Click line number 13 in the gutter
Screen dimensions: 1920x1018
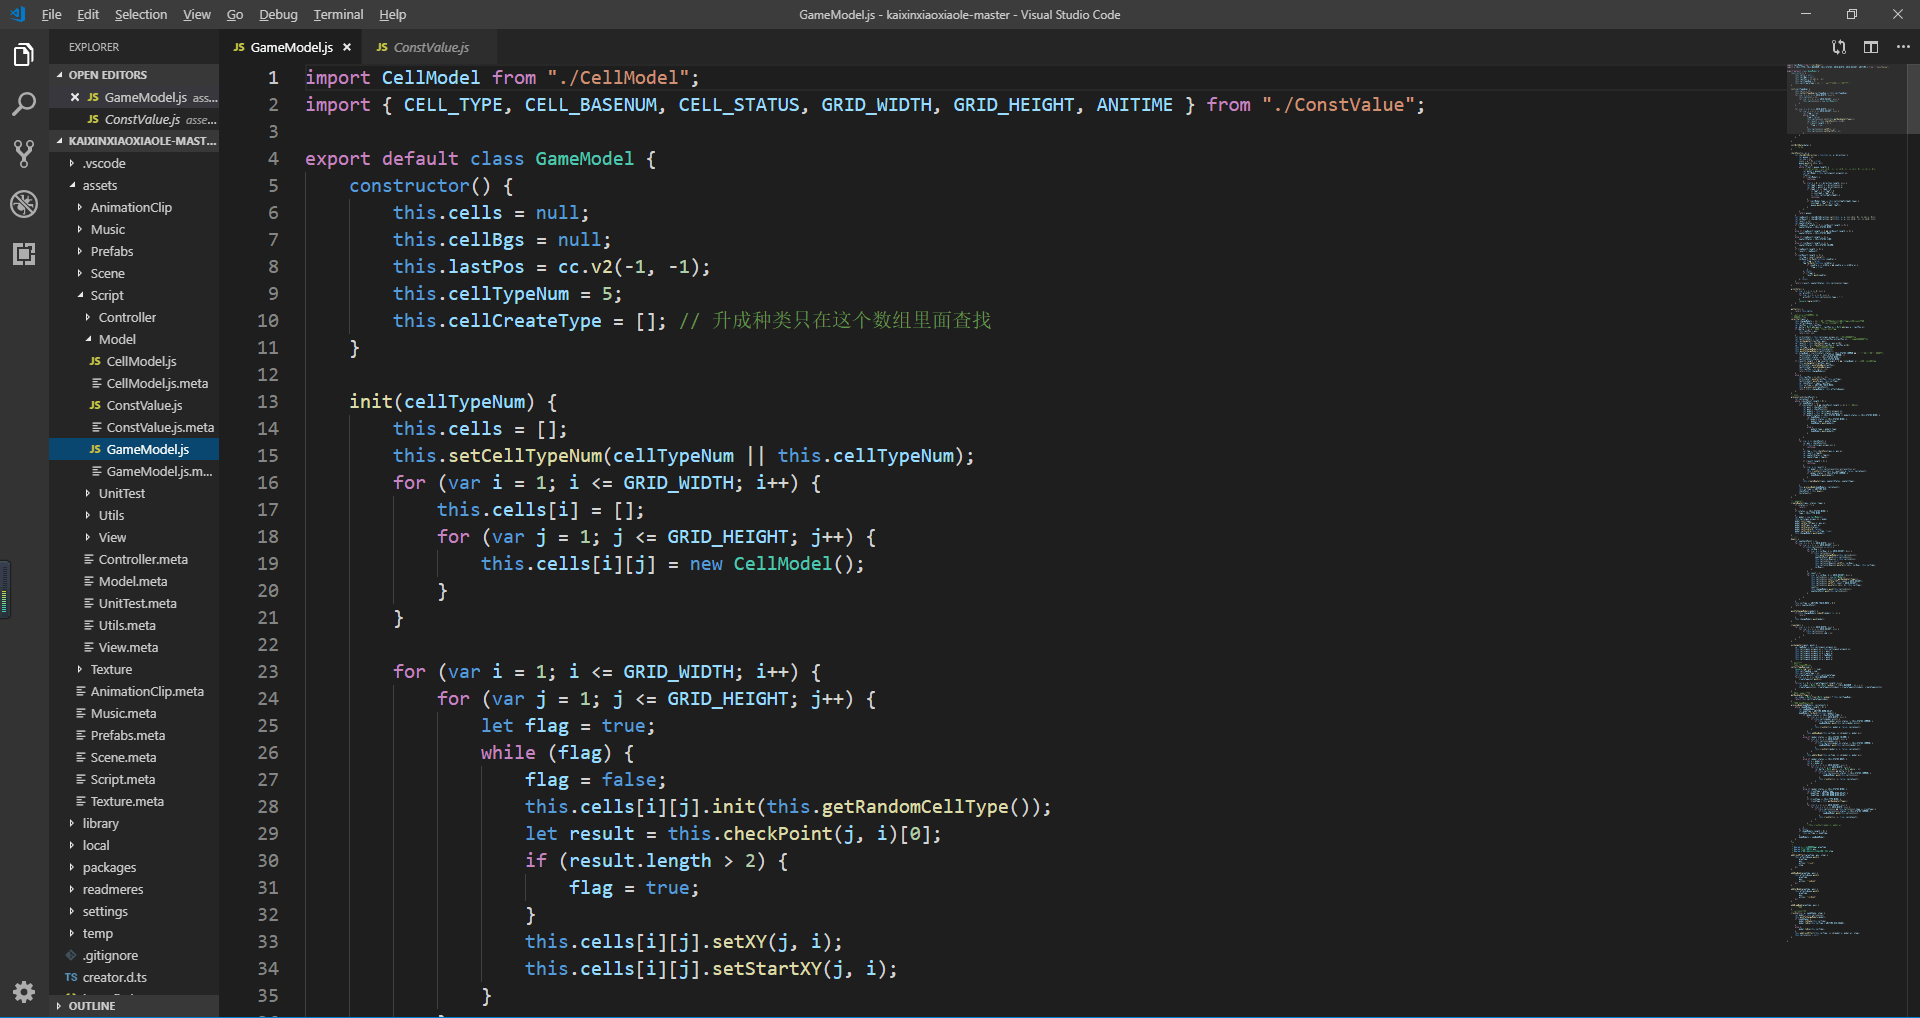click(267, 401)
